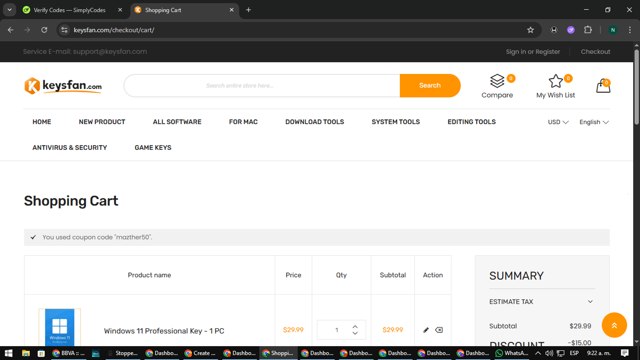640x360 pixels.
Task: Close the Verify Codes SimplyCodes tab
Action: click(120, 10)
